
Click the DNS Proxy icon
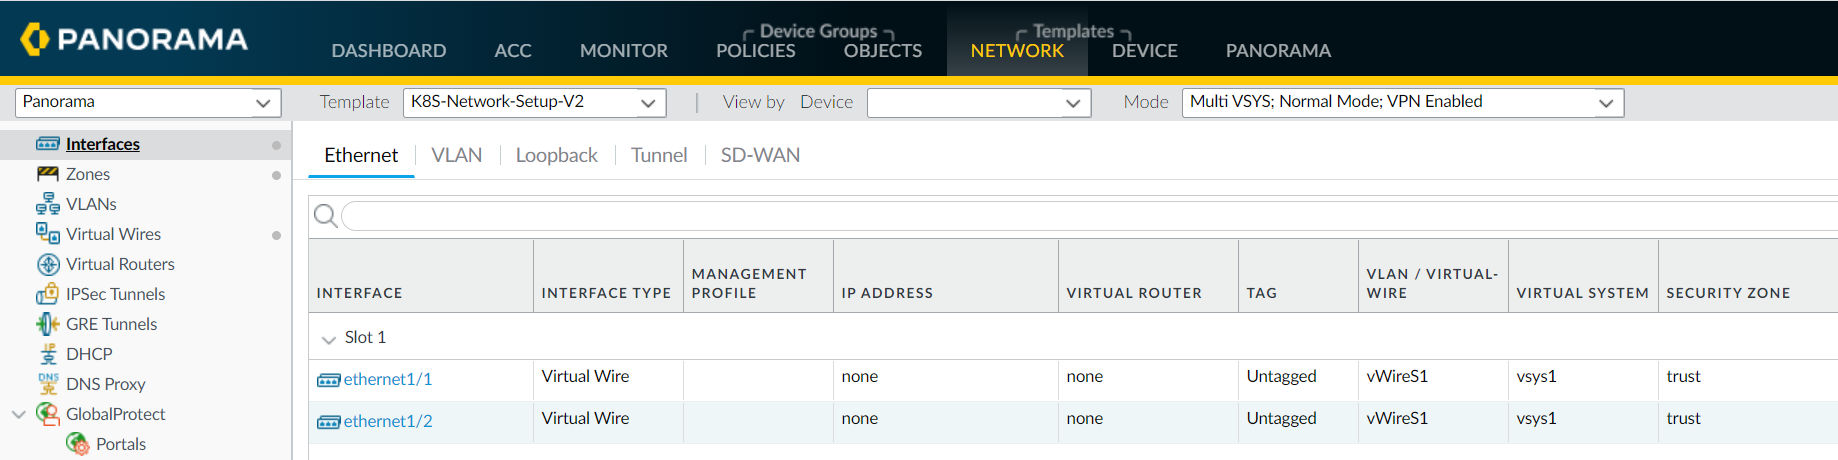click(x=47, y=384)
